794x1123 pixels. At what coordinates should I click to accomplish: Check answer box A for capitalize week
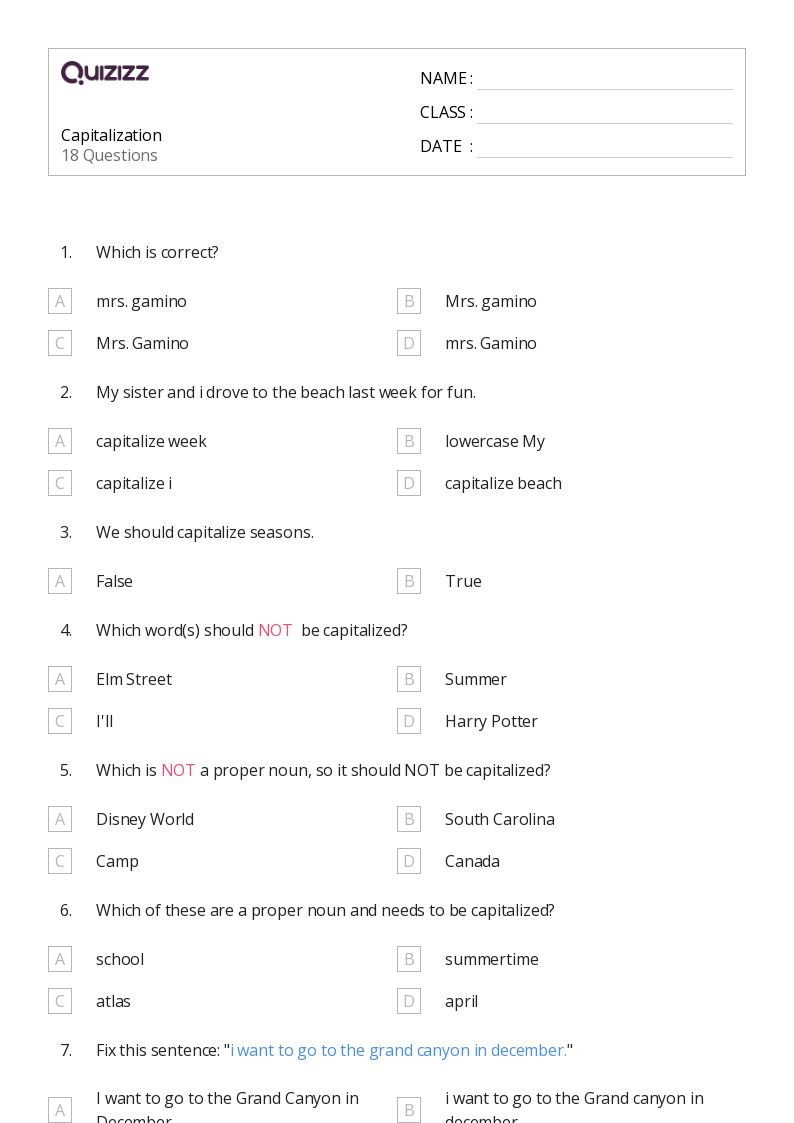60,441
